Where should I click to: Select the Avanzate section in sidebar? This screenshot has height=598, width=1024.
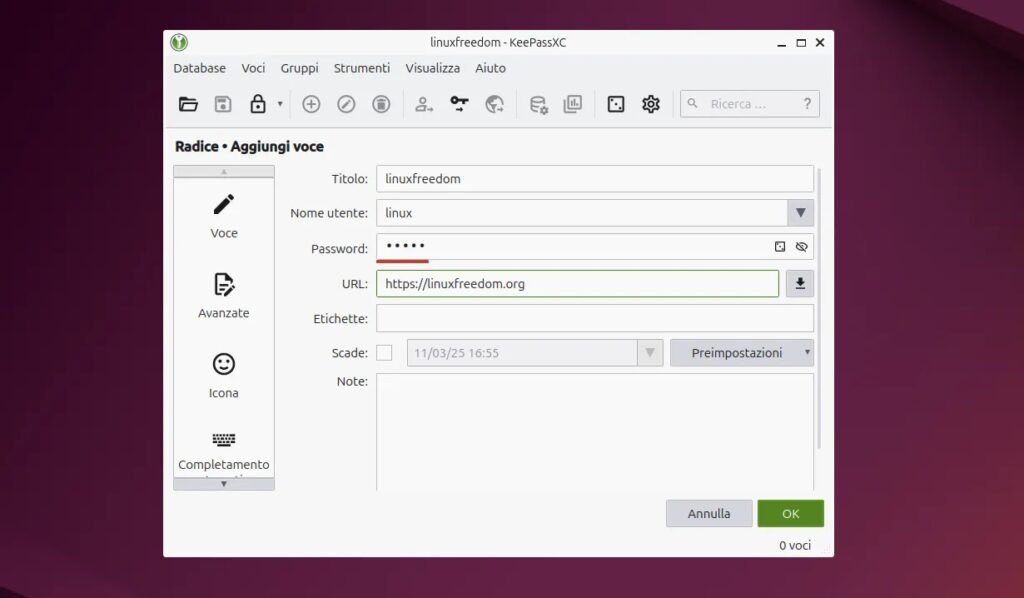[223, 296]
